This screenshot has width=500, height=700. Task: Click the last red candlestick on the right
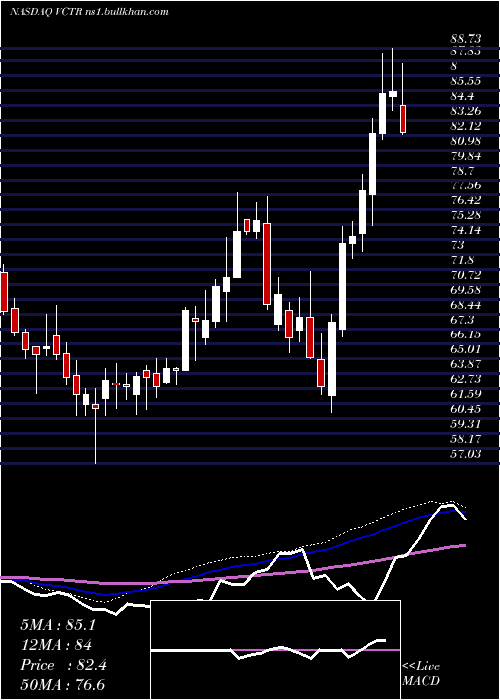[x=403, y=119]
